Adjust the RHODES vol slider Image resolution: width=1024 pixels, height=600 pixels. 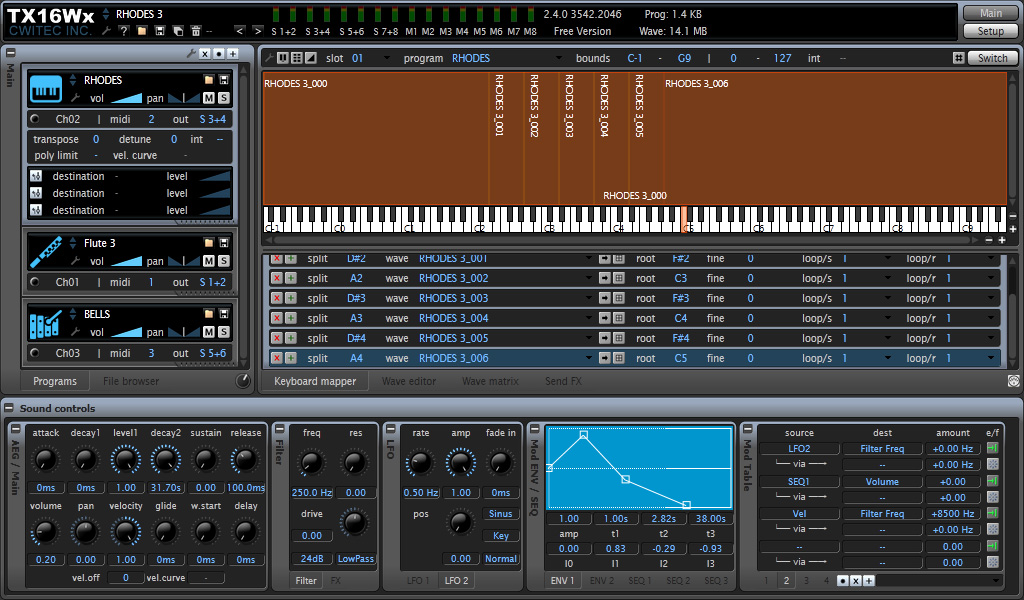coord(126,99)
